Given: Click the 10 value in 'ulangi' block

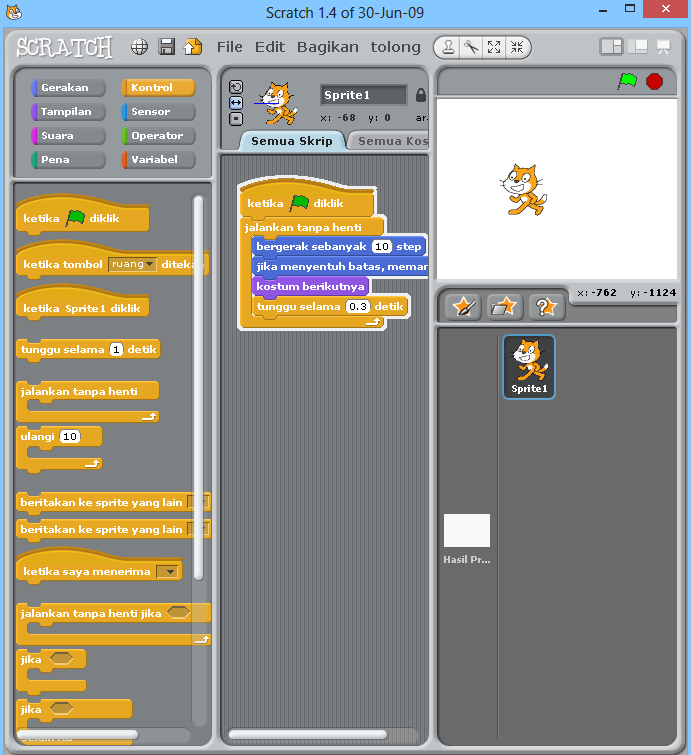Looking at the screenshot, I should pyautogui.click(x=70, y=437).
